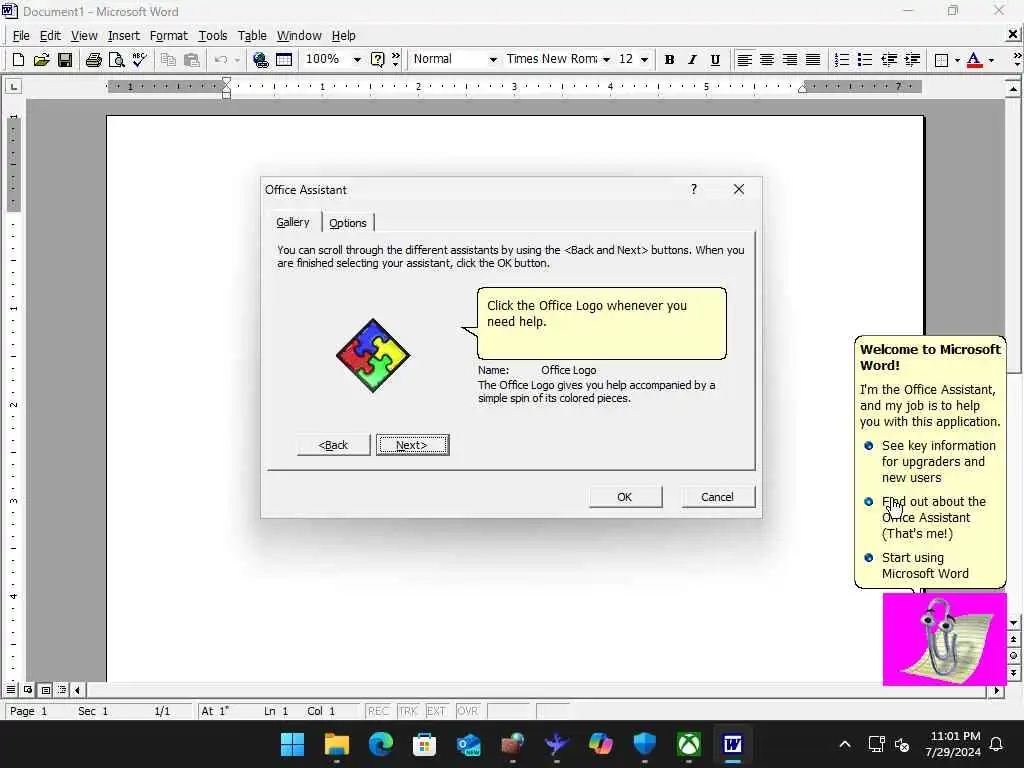
Task: Paste from clipboard toolbar icon
Action: (x=191, y=60)
